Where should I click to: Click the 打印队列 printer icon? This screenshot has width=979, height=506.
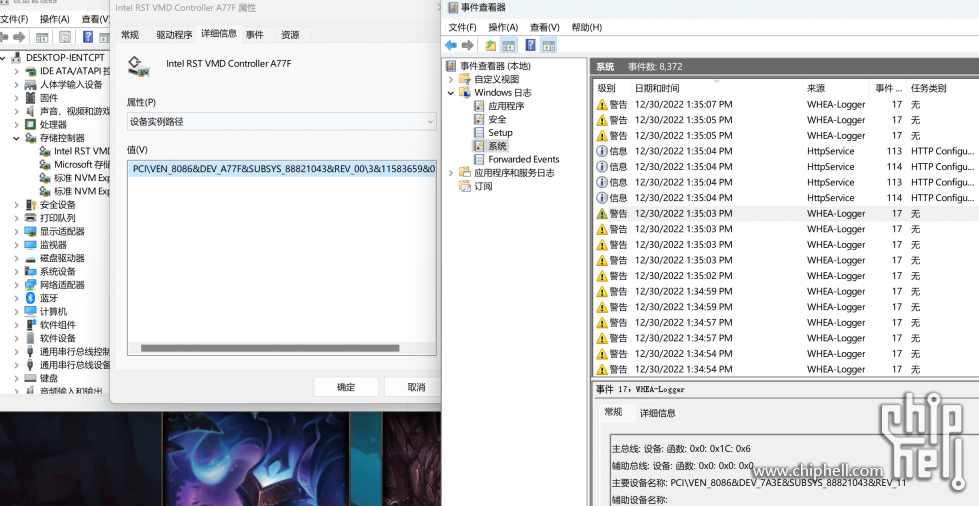click(x=30, y=218)
